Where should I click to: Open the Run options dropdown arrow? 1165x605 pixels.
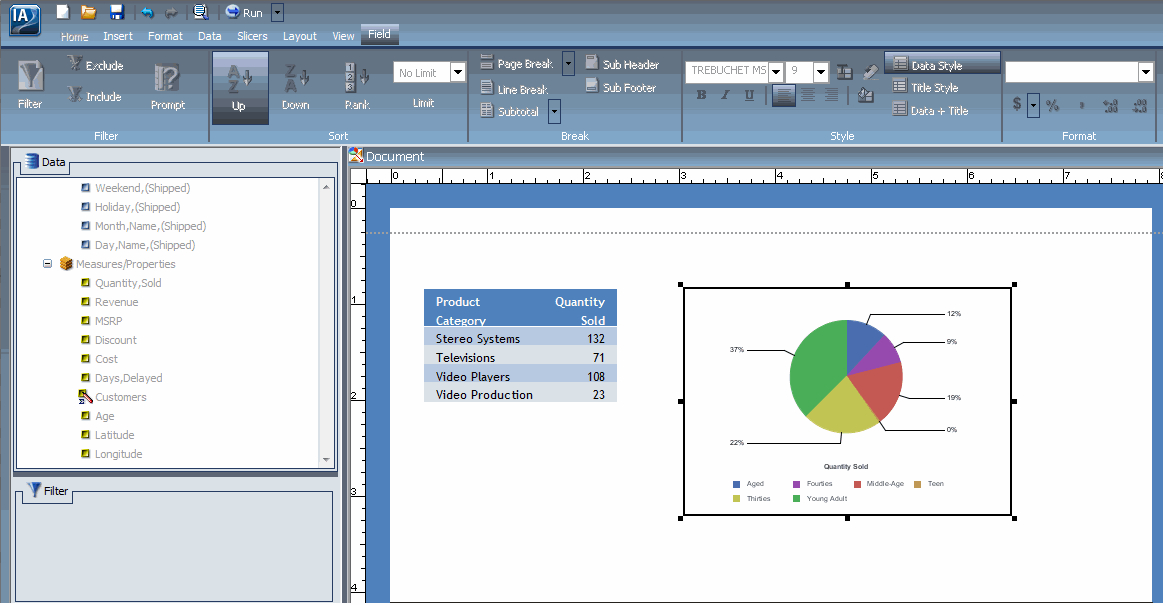click(277, 13)
